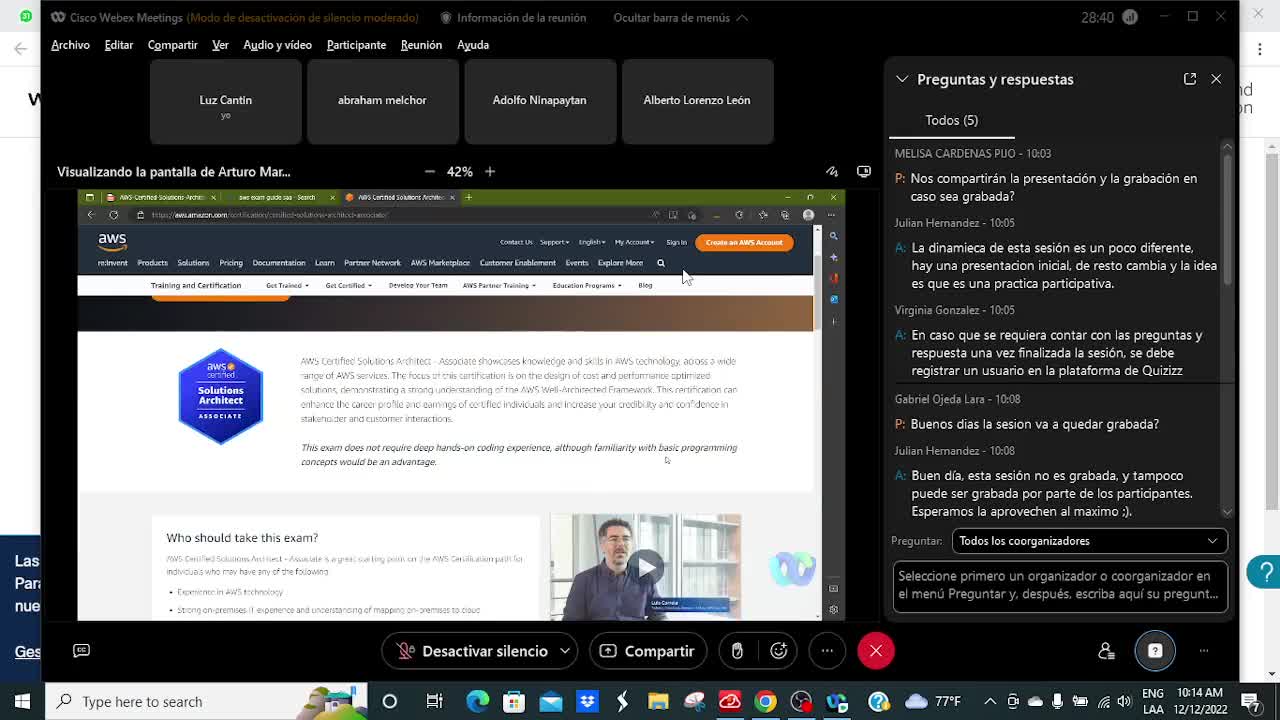Image resolution: width=1280 pixels, height=720 pixels.
Task: Open the reactions smiley button
Action: click(x=779, y=651)
